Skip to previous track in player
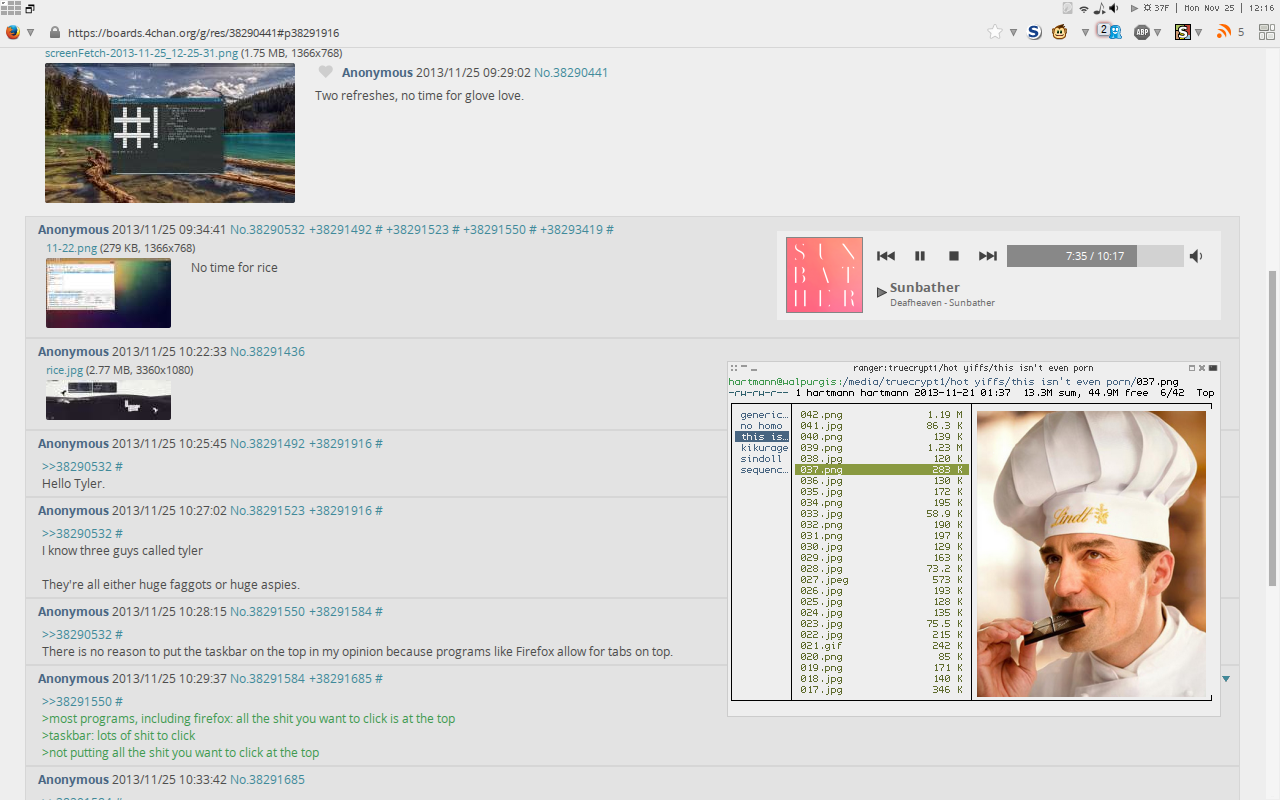The image size is (1280, 800). (885, 256)
